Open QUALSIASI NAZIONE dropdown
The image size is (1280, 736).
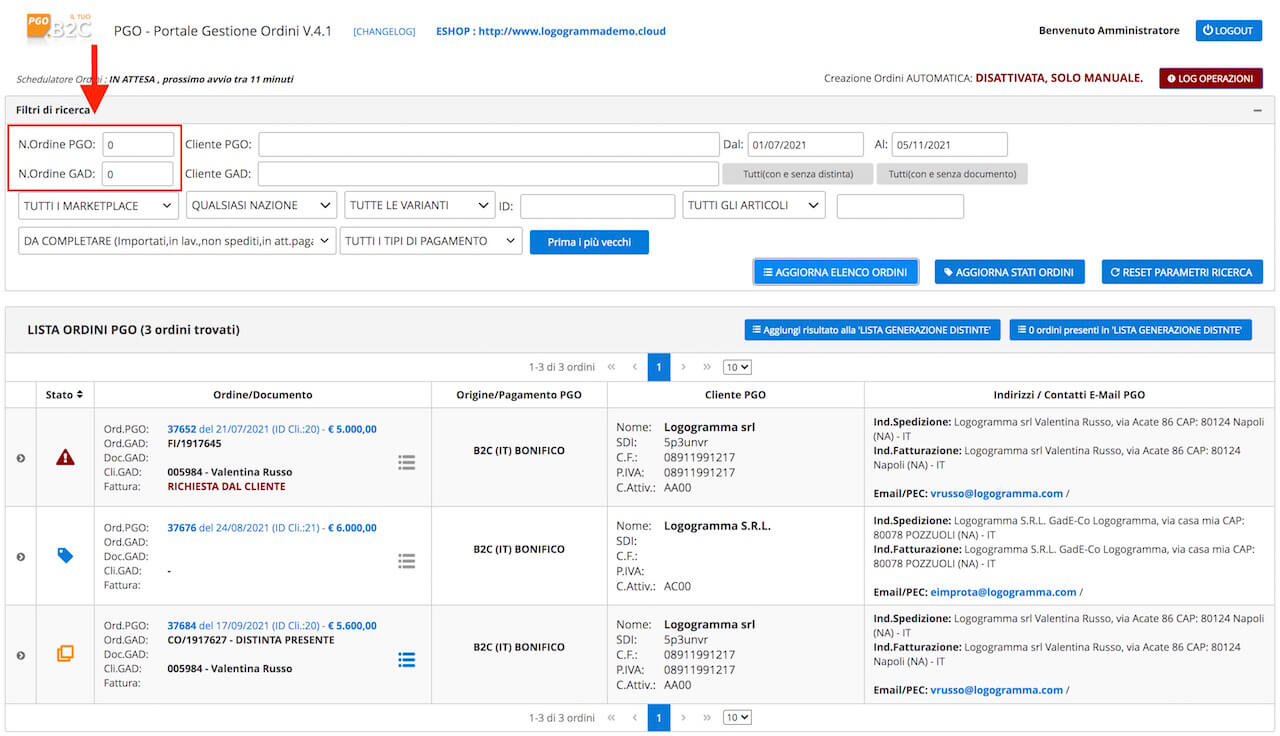point(261,206)
